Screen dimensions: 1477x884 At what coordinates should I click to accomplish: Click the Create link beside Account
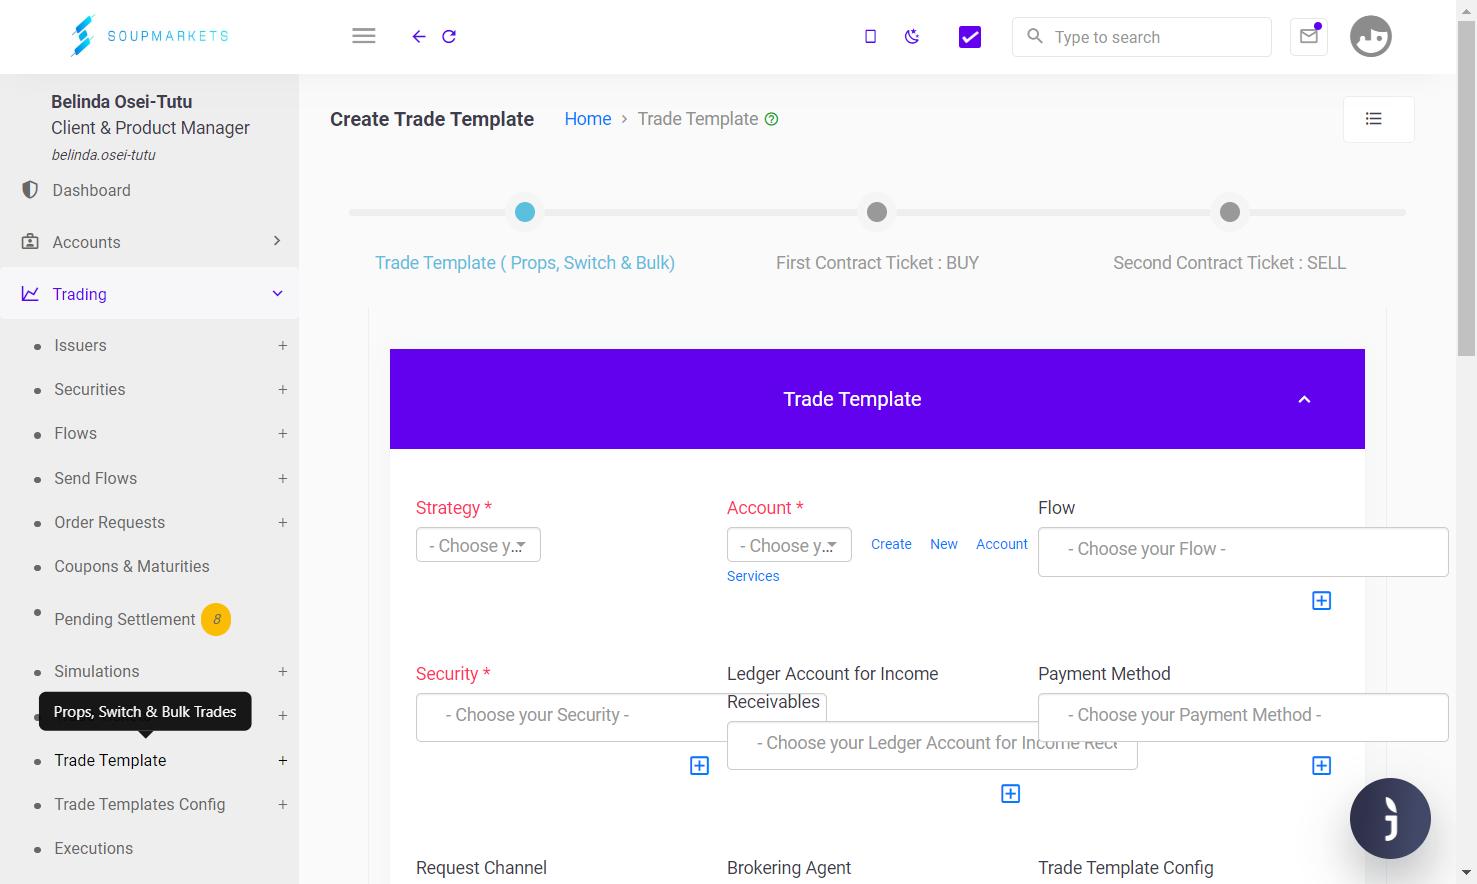[x=891, y=544]
